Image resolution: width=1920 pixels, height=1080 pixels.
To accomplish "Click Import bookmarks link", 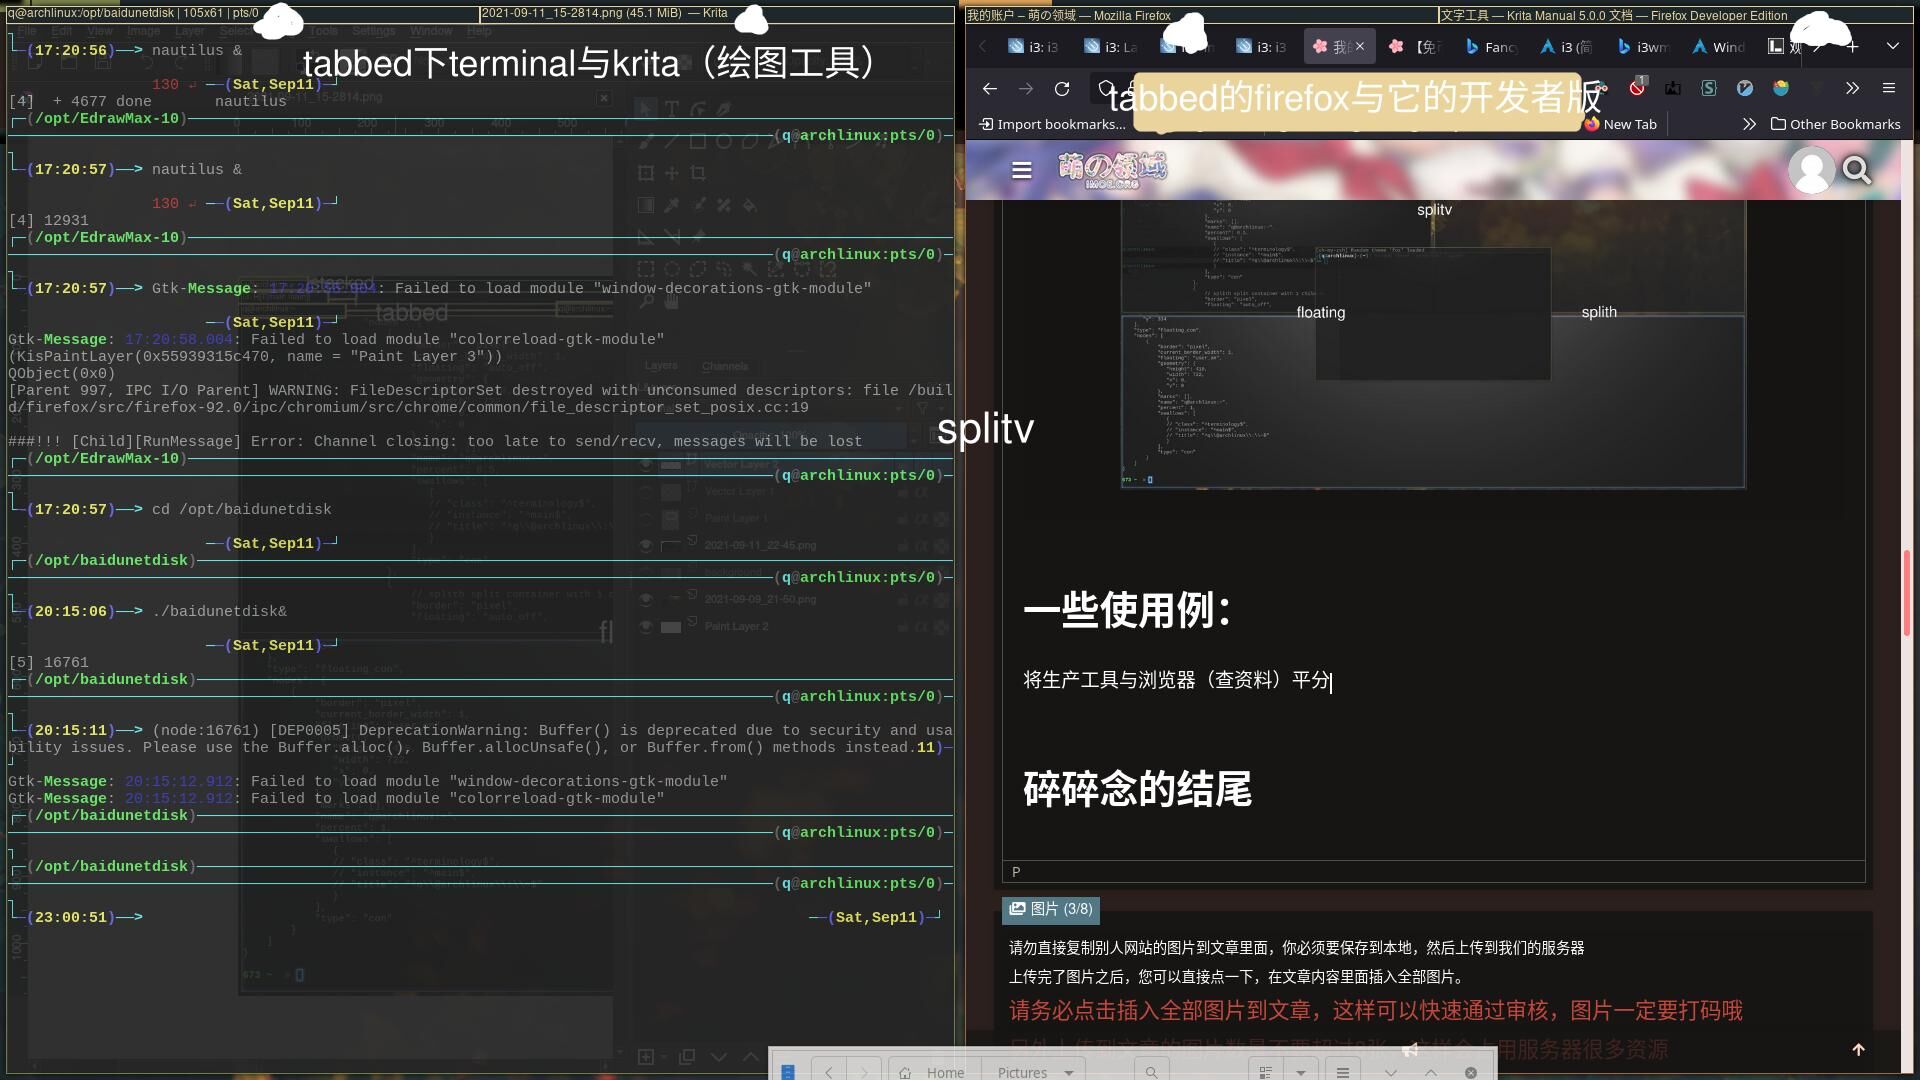I will pos(1052,124).
